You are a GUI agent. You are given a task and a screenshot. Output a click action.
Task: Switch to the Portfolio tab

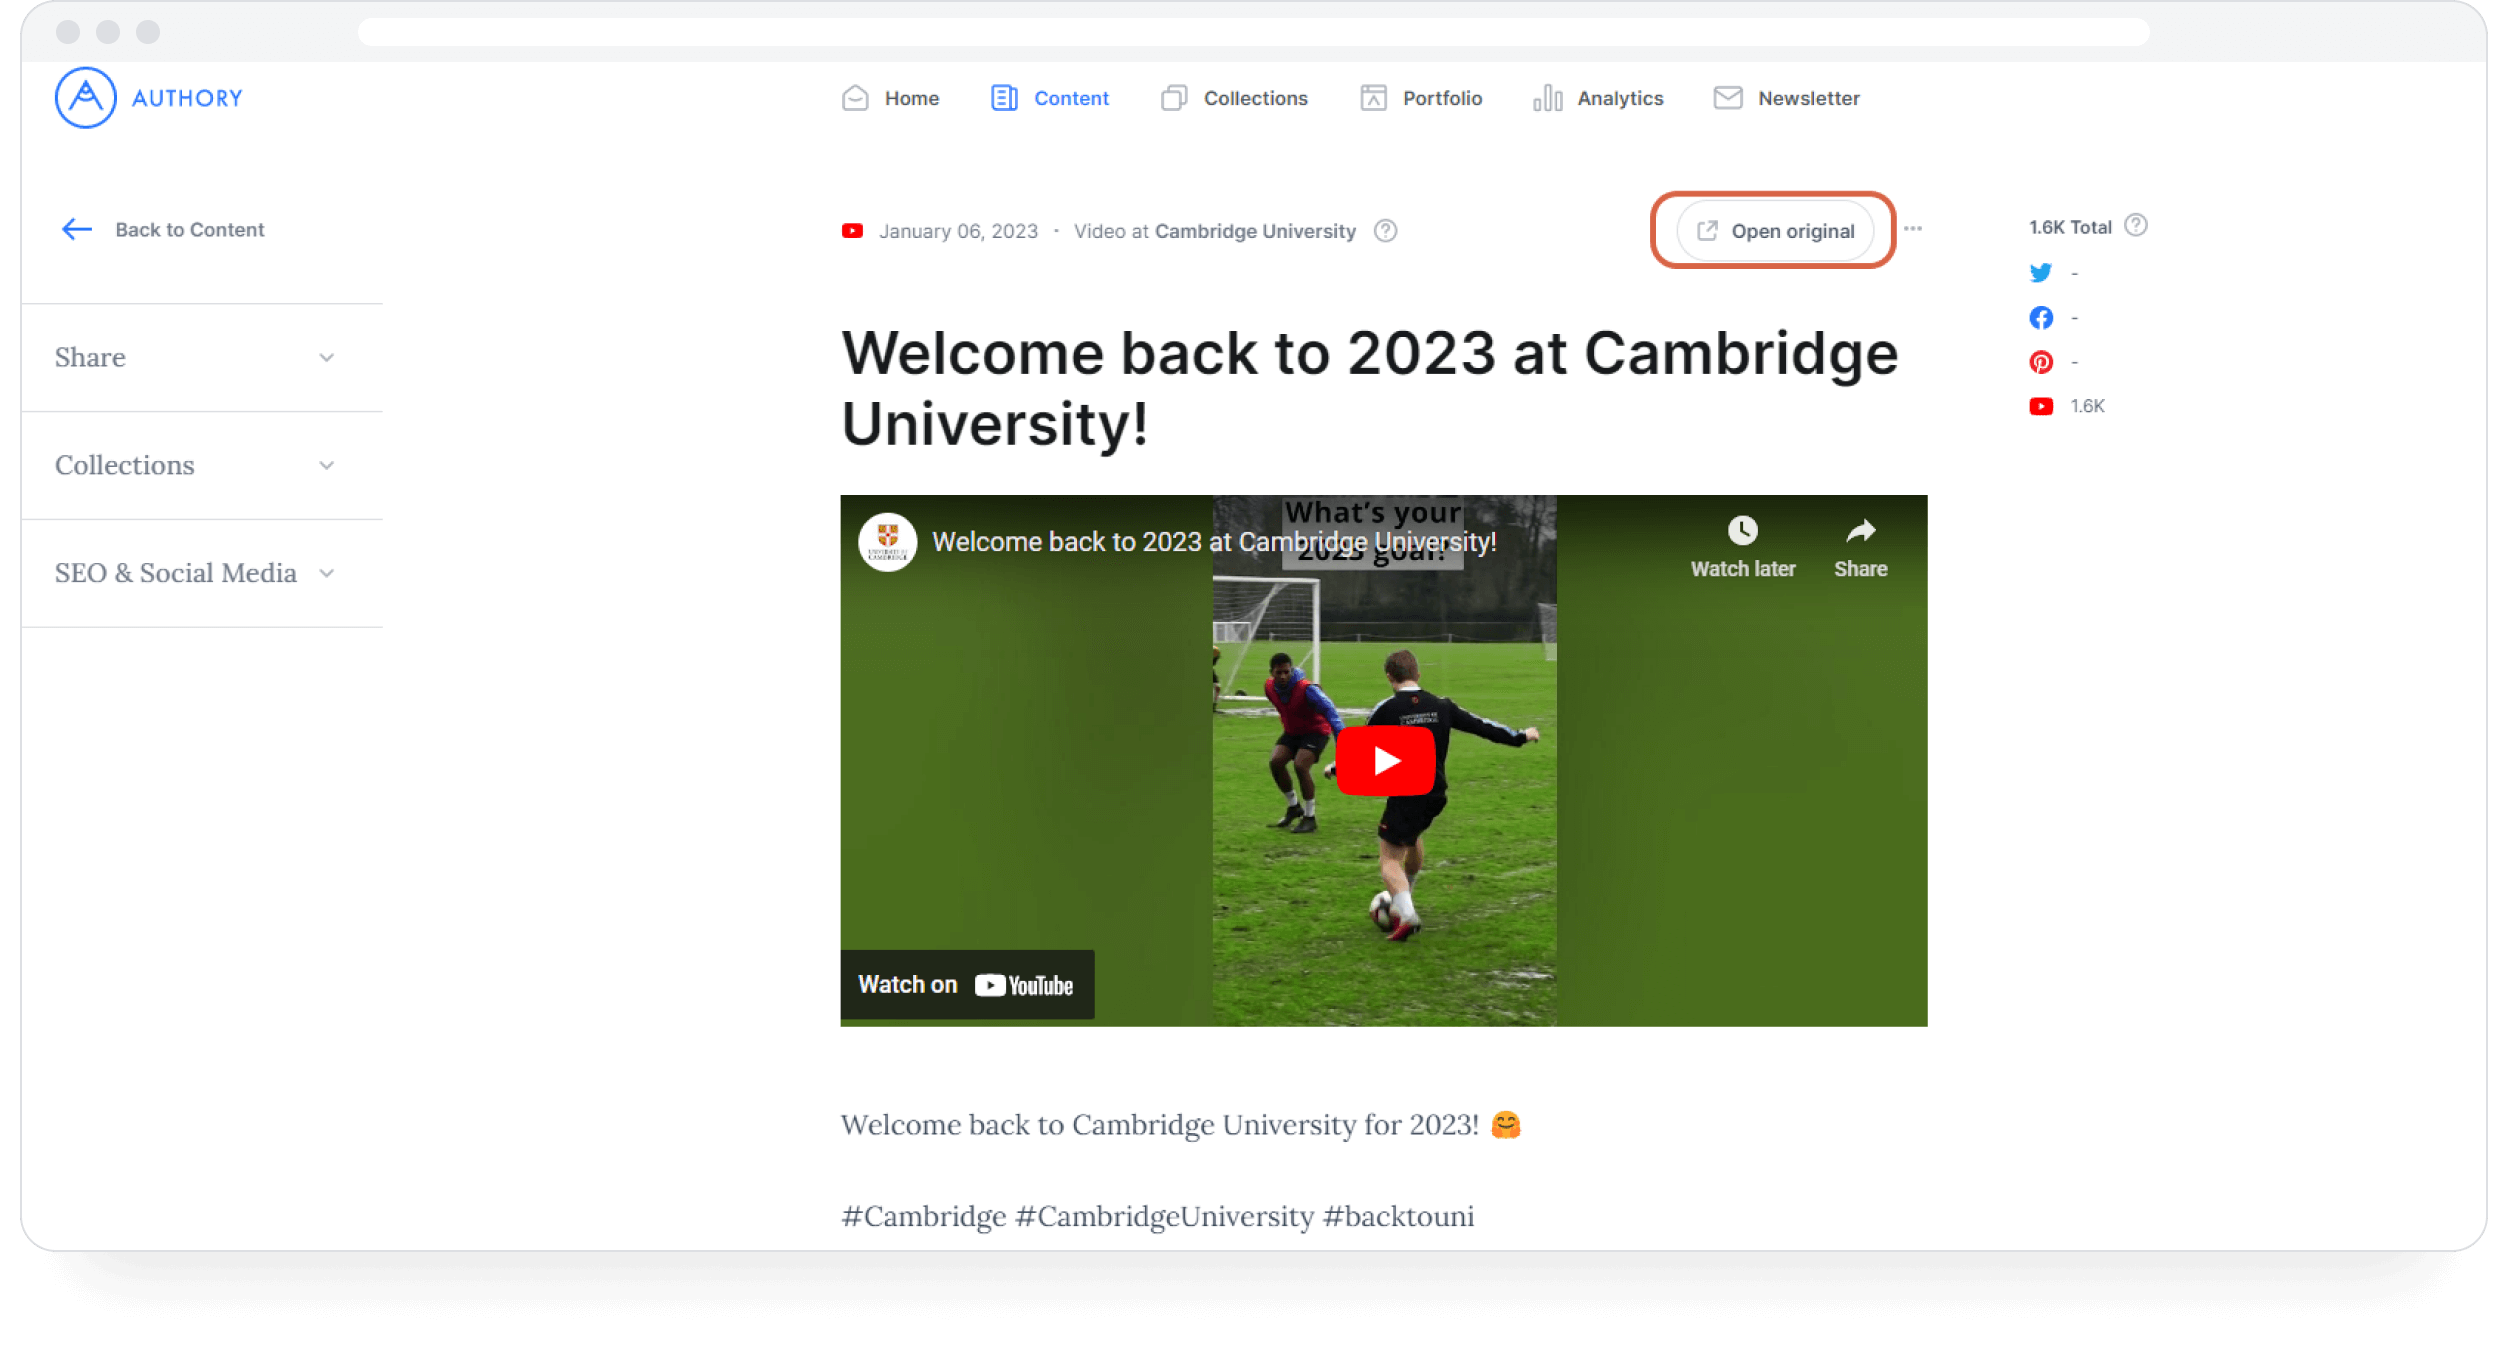tap(1421, 98)
